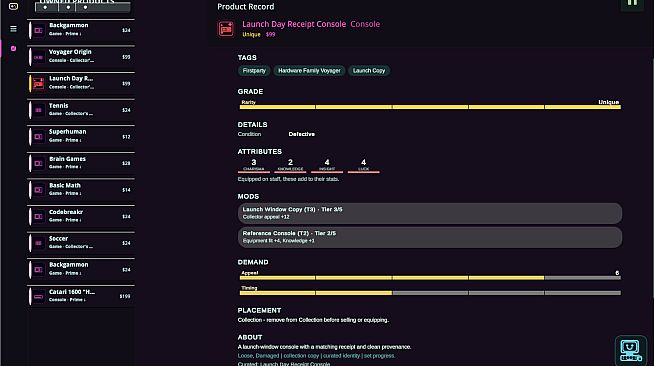Open the hamburger menu in sidebar
The width and height of the screenshot is (654, 366).
pos(13,29)
